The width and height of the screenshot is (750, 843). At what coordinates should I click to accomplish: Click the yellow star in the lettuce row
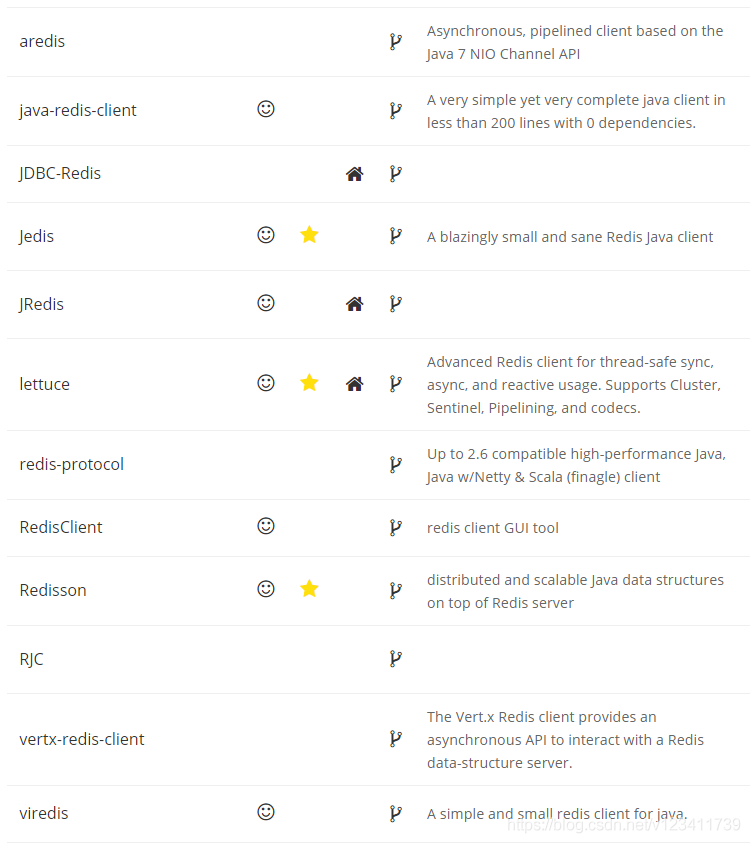point(309,383)
